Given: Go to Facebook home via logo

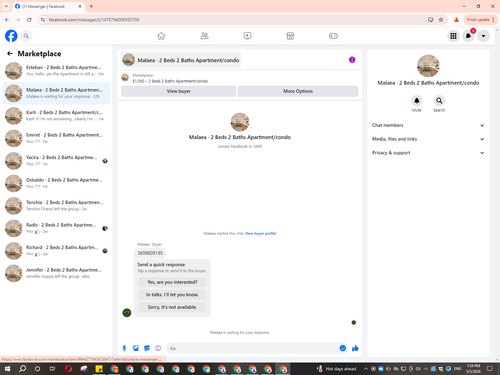Looking at the screenshot, I should click(x=11, y=36).
